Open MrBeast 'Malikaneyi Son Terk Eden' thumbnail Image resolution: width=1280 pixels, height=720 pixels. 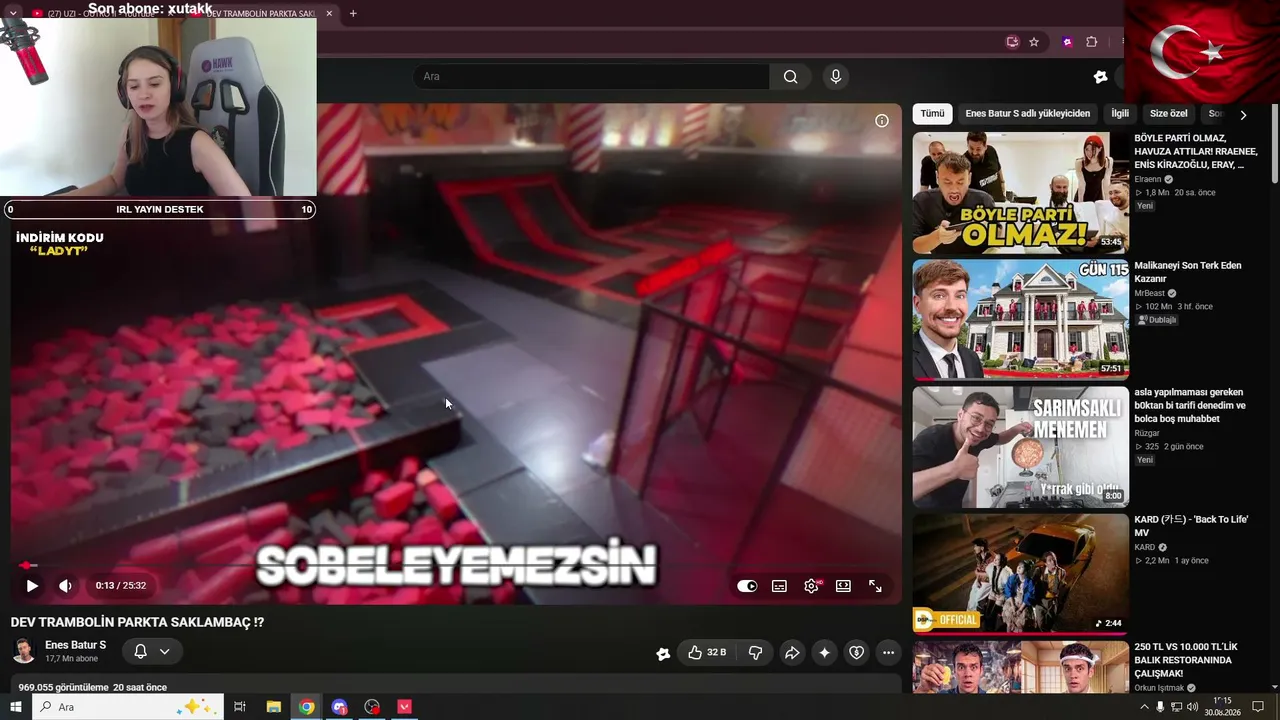(1020, 320)
